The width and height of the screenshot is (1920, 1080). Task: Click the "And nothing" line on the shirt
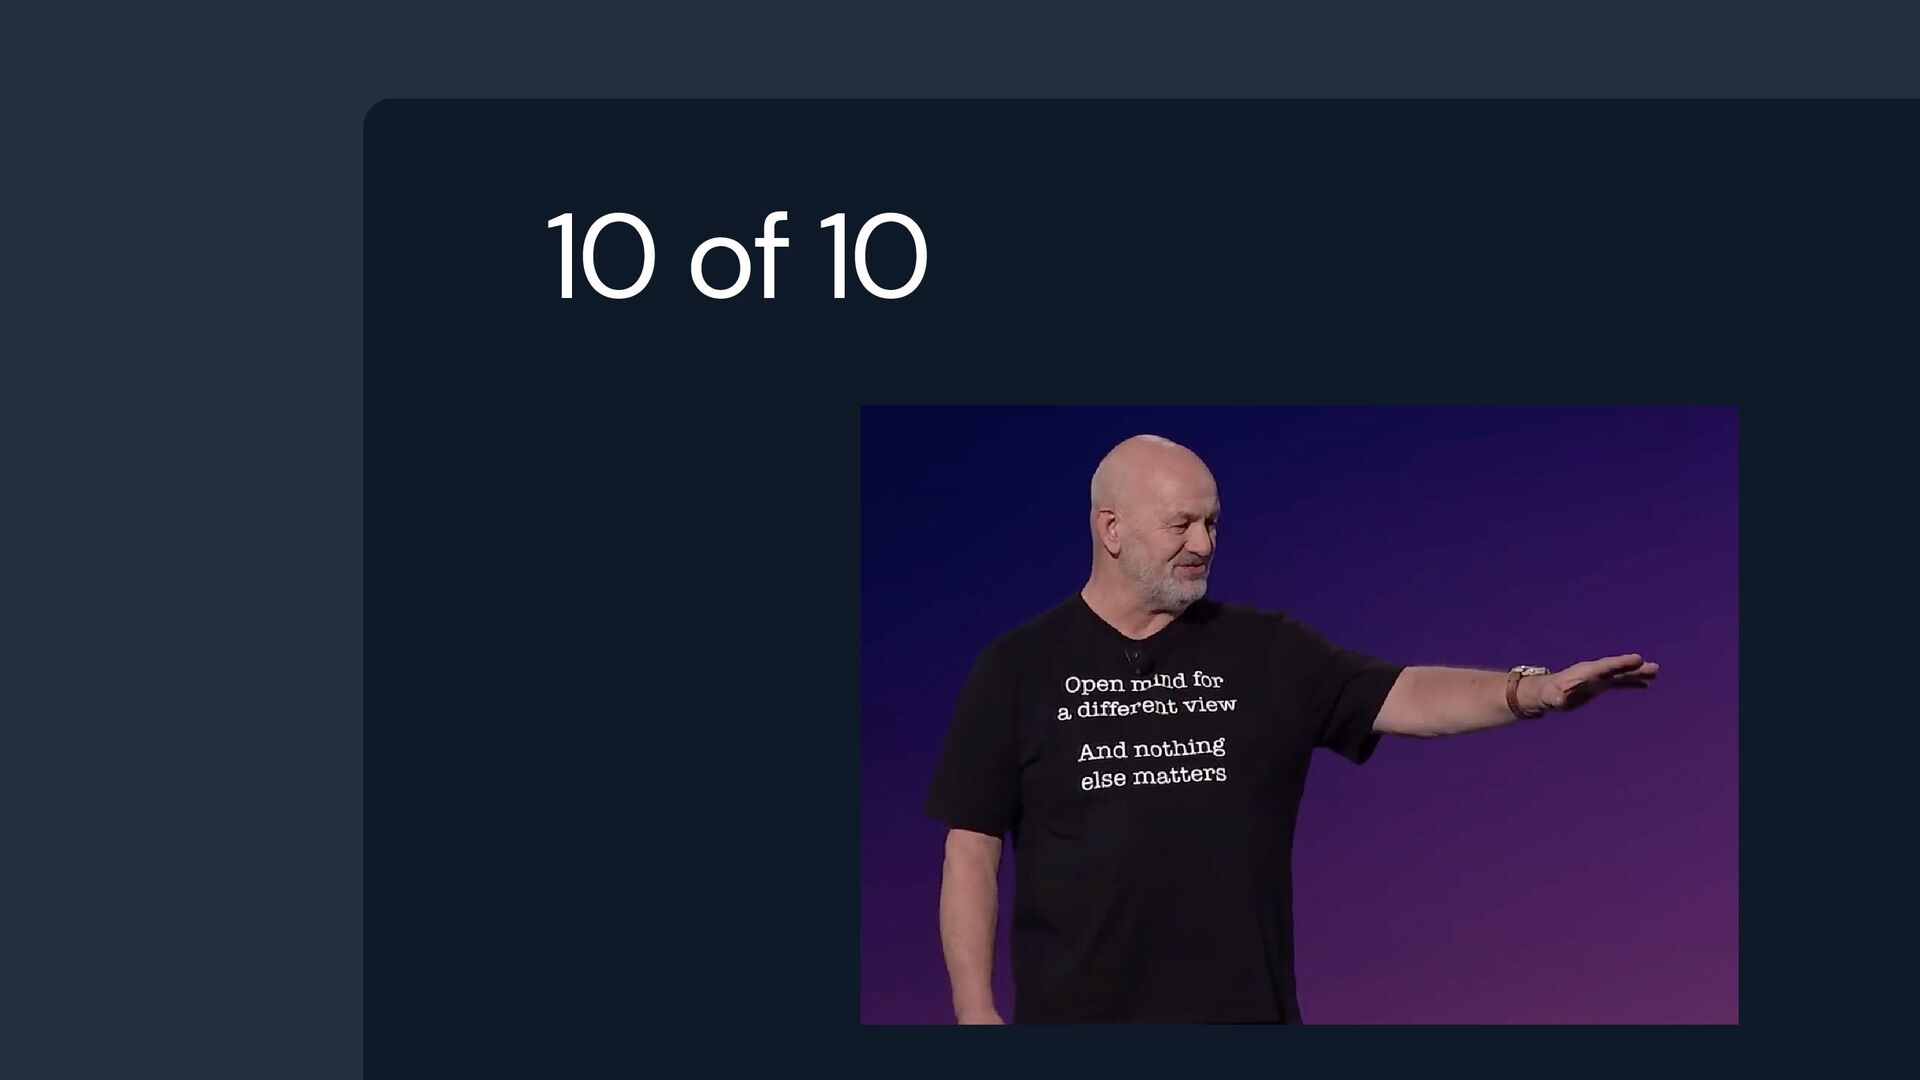coord(1151,749)
